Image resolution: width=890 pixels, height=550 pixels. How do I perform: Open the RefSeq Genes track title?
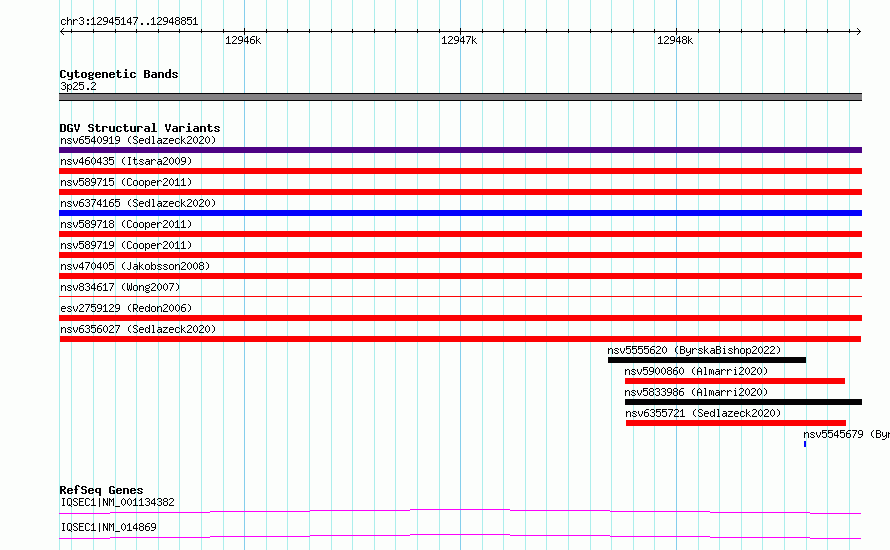point(101,490)
